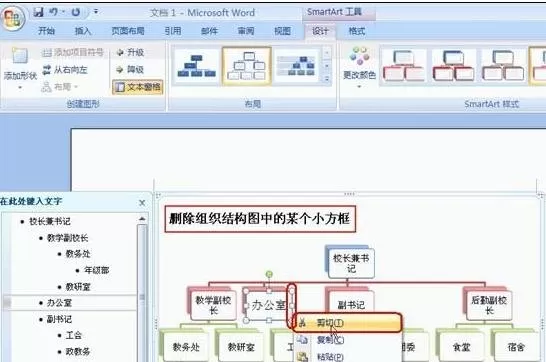Choose the first blue hierarchy layout thumbnail
Viewport: 546px width, 362px height.
click(x=197, y=66)
